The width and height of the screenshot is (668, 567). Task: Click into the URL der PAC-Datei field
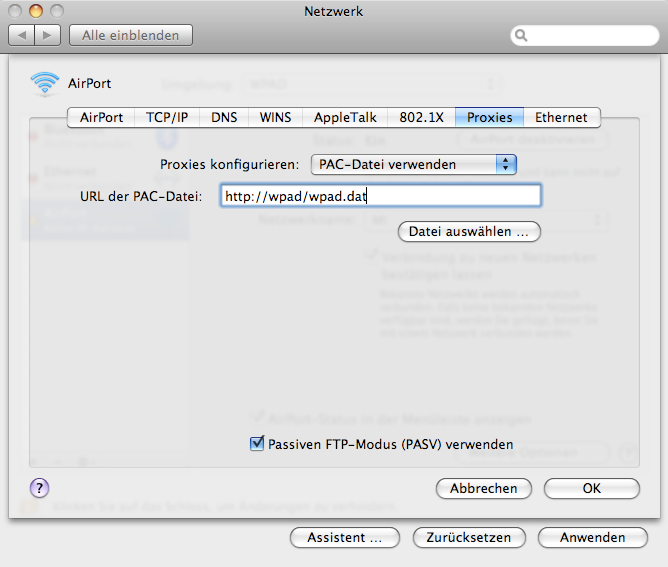381,196
